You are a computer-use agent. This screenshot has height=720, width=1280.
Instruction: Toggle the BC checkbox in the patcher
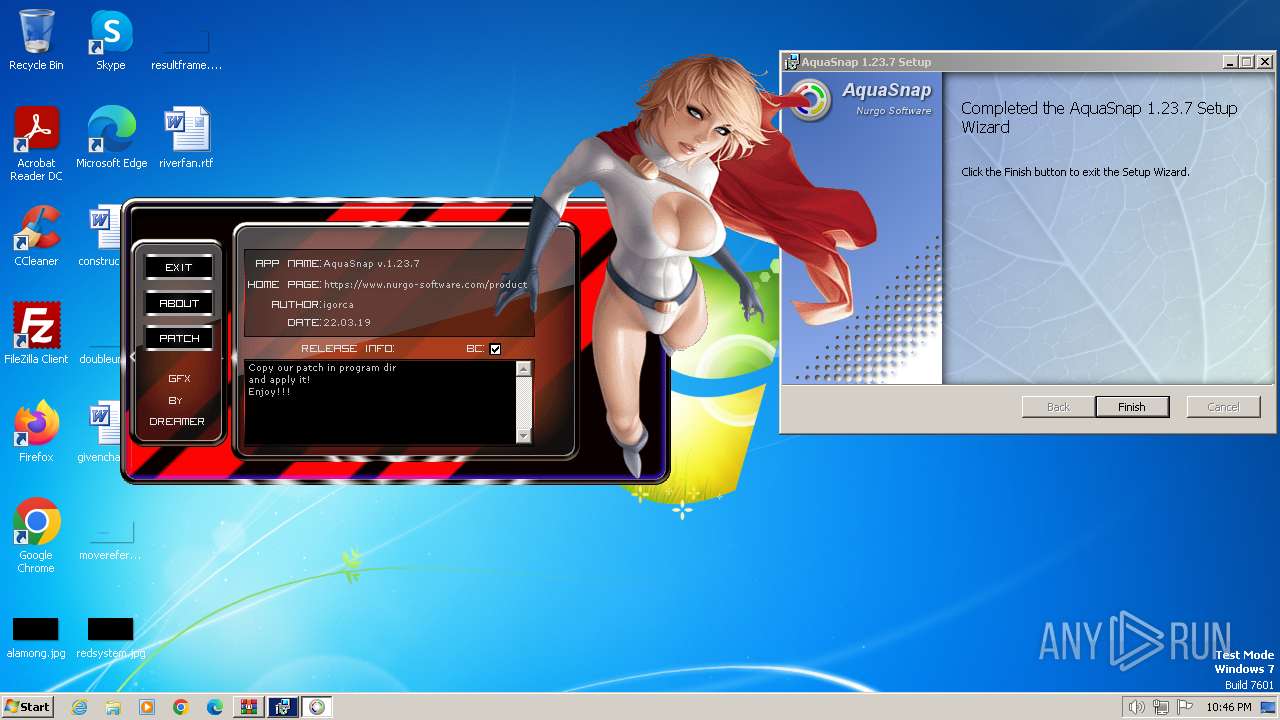coord(495,349)
